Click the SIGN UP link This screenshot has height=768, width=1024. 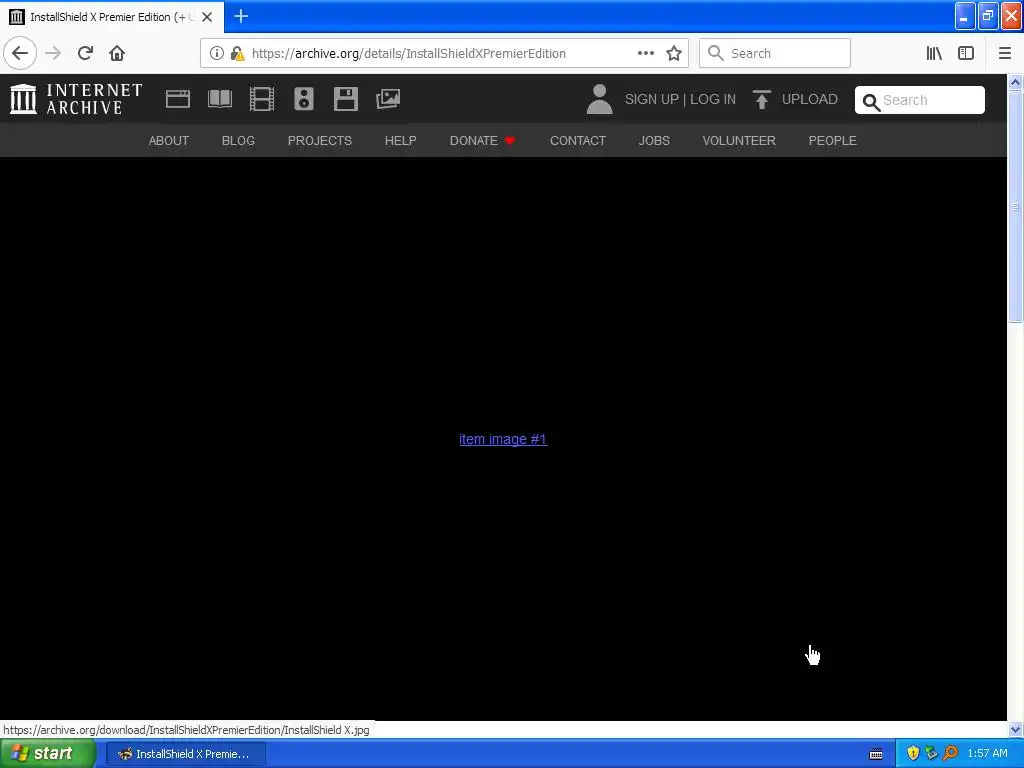point(652,99)
